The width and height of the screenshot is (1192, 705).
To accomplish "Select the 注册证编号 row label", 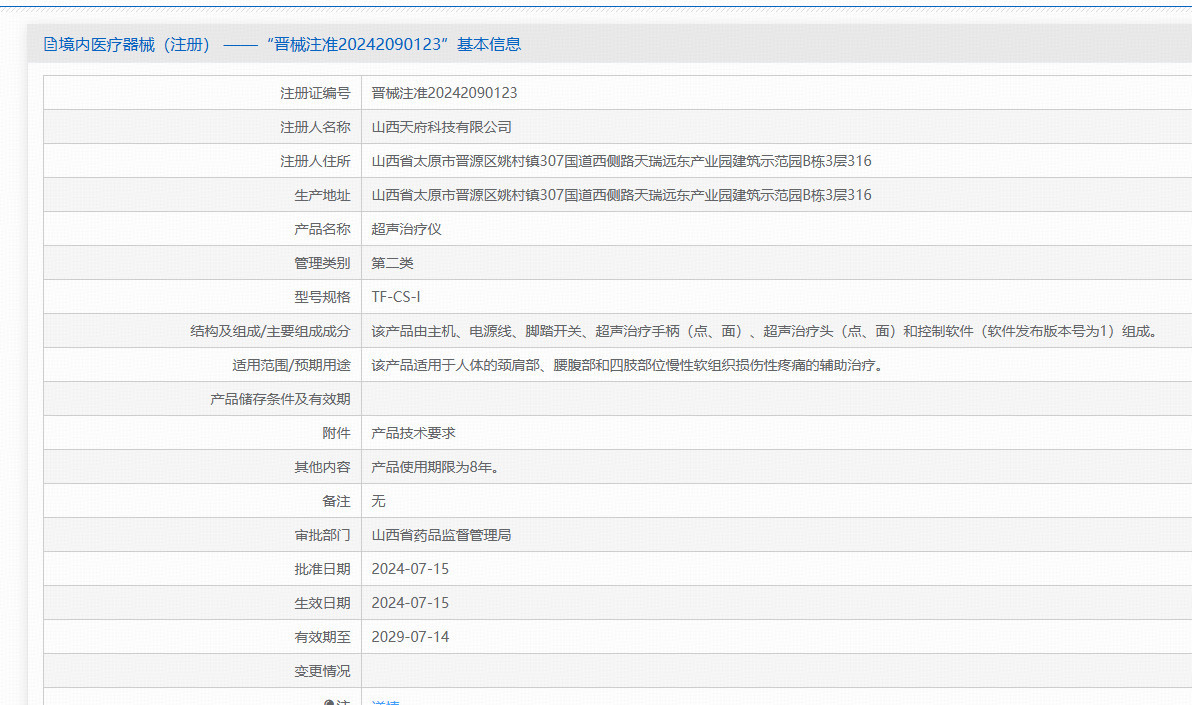I will [320, 92].
